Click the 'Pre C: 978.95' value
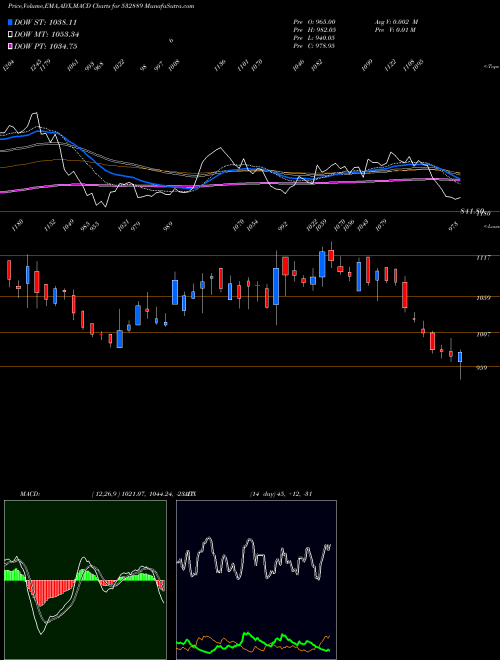The image size is (500, 660). tap(314, 46)
